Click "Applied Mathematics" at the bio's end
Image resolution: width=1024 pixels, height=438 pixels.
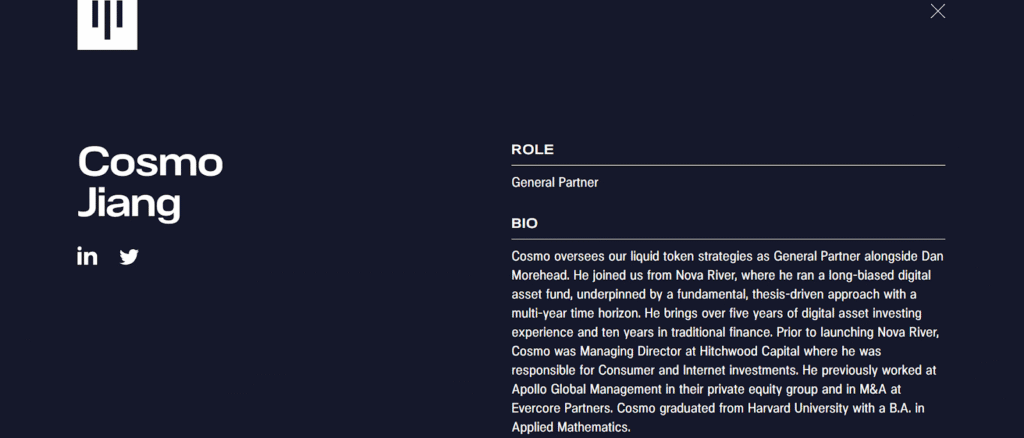(570, 427)
